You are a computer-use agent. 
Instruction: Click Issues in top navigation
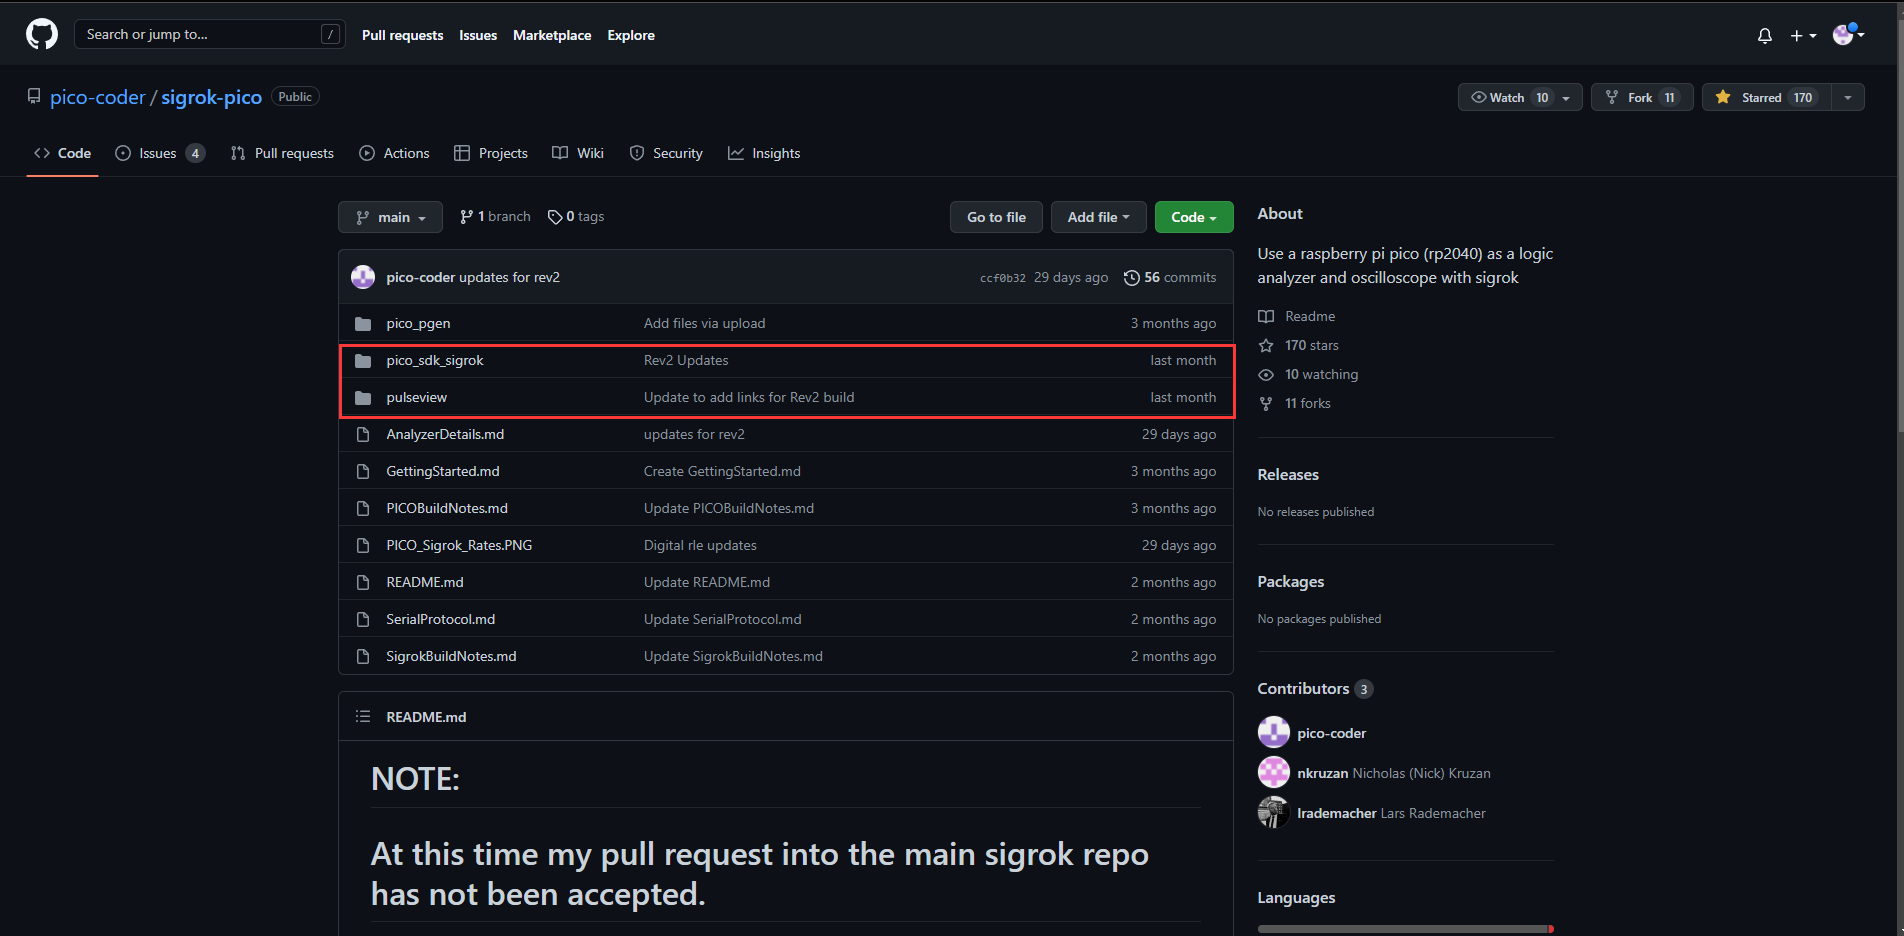click(478, 35)
